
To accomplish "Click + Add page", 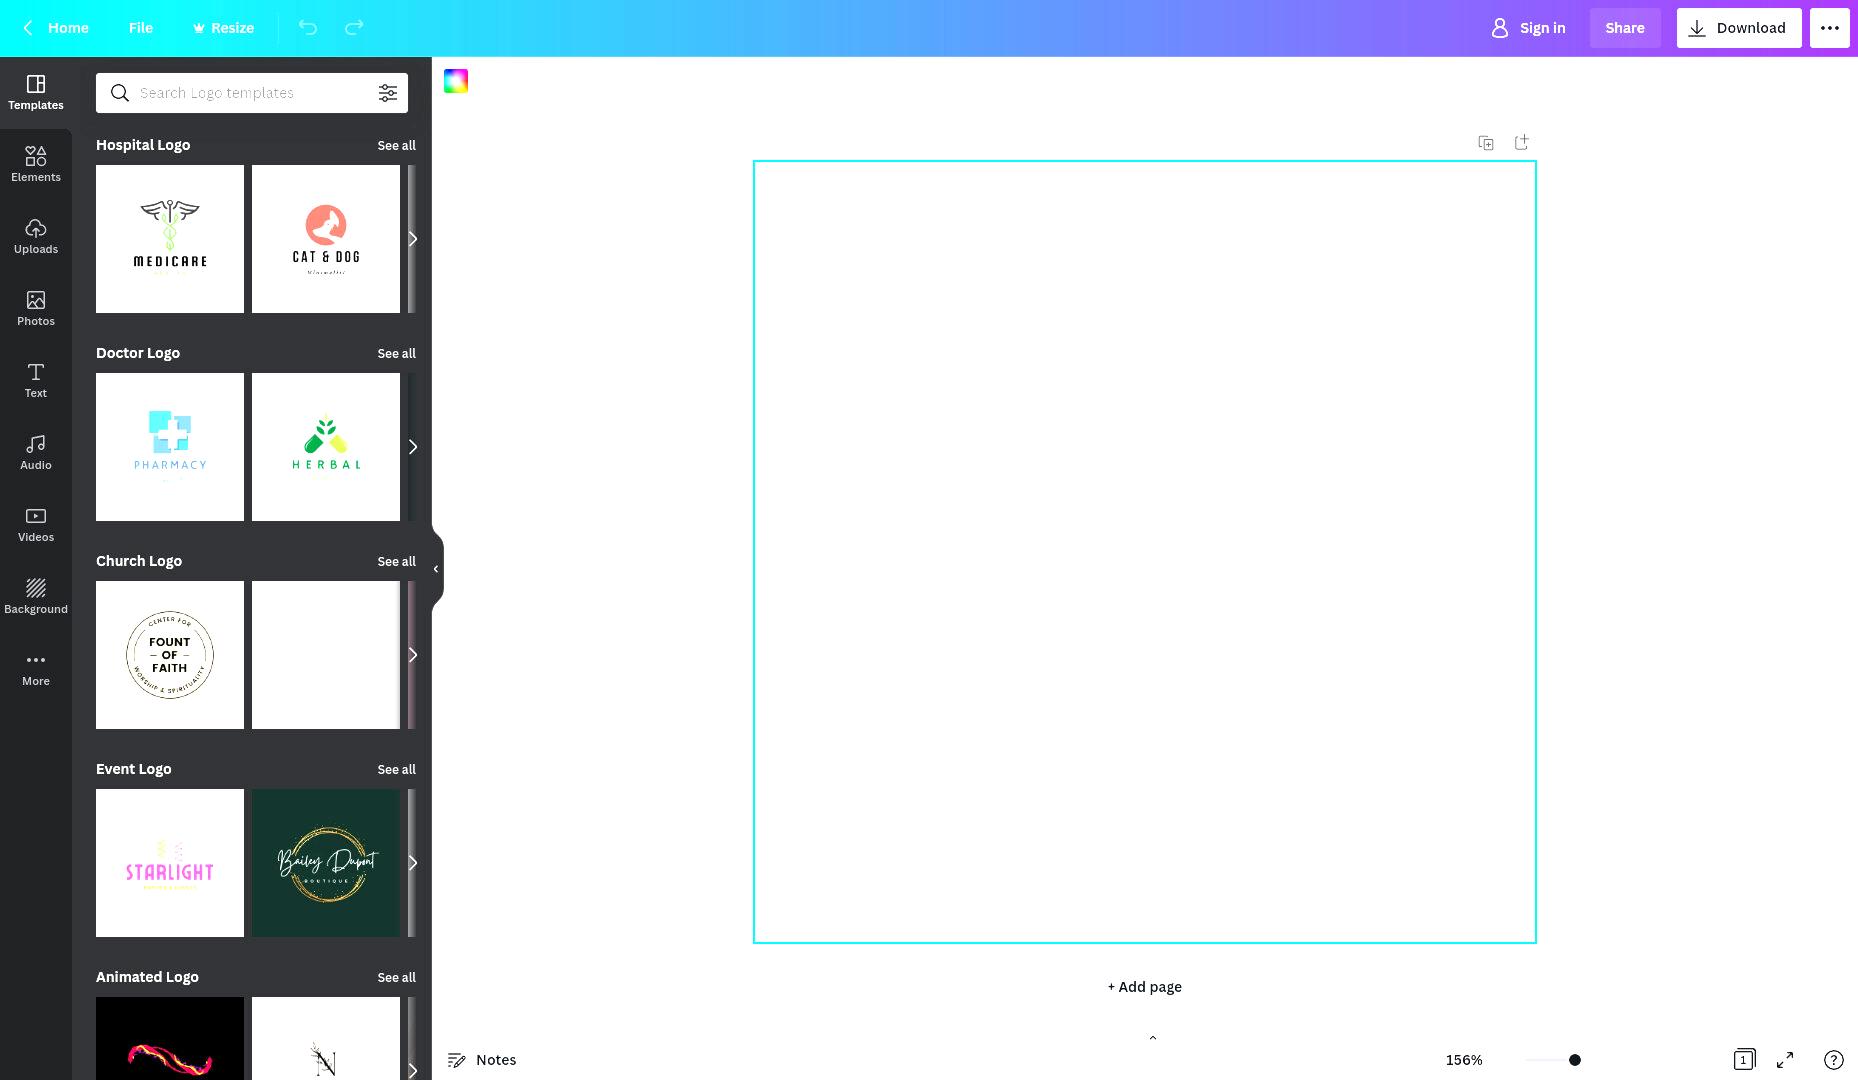I will point(1145,987).
